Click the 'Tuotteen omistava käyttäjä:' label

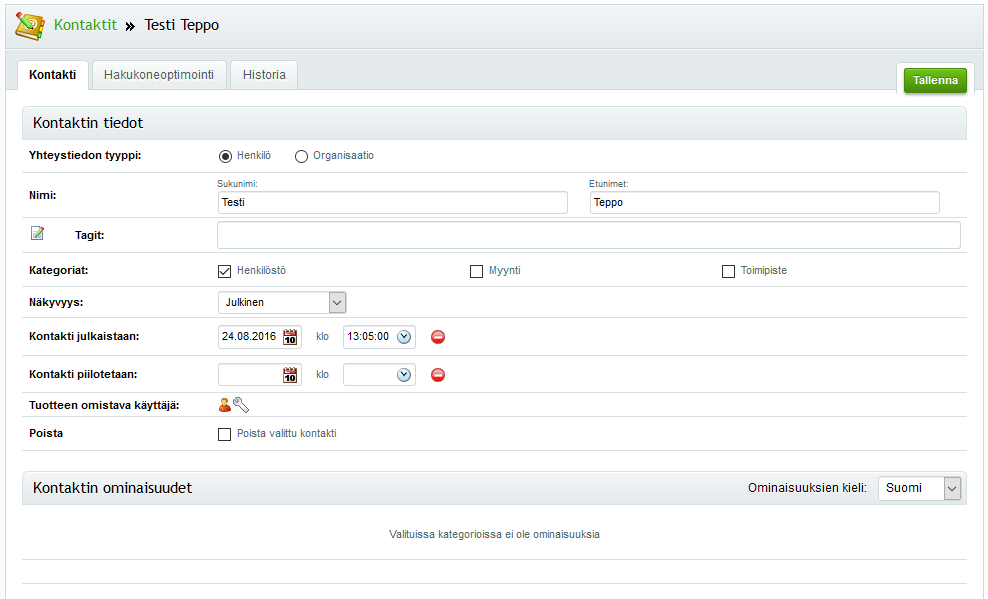point(104,405)
